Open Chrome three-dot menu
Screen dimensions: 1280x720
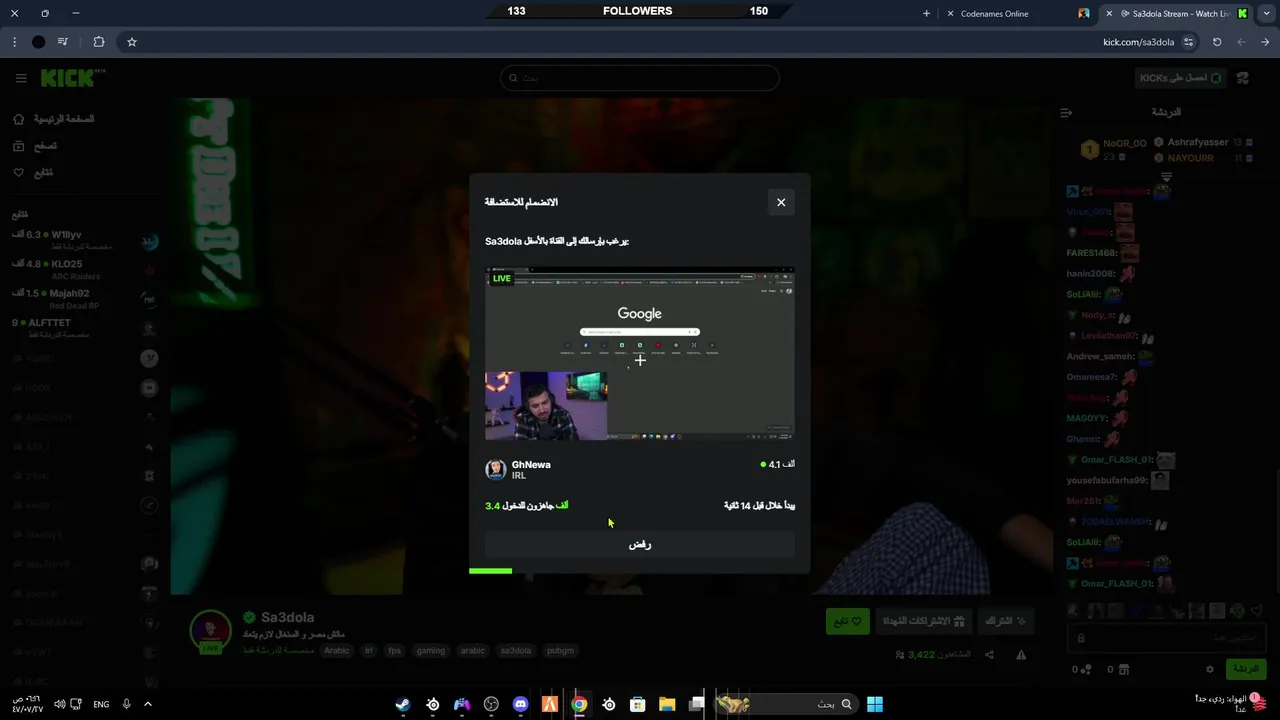click(x=14, y=42)
